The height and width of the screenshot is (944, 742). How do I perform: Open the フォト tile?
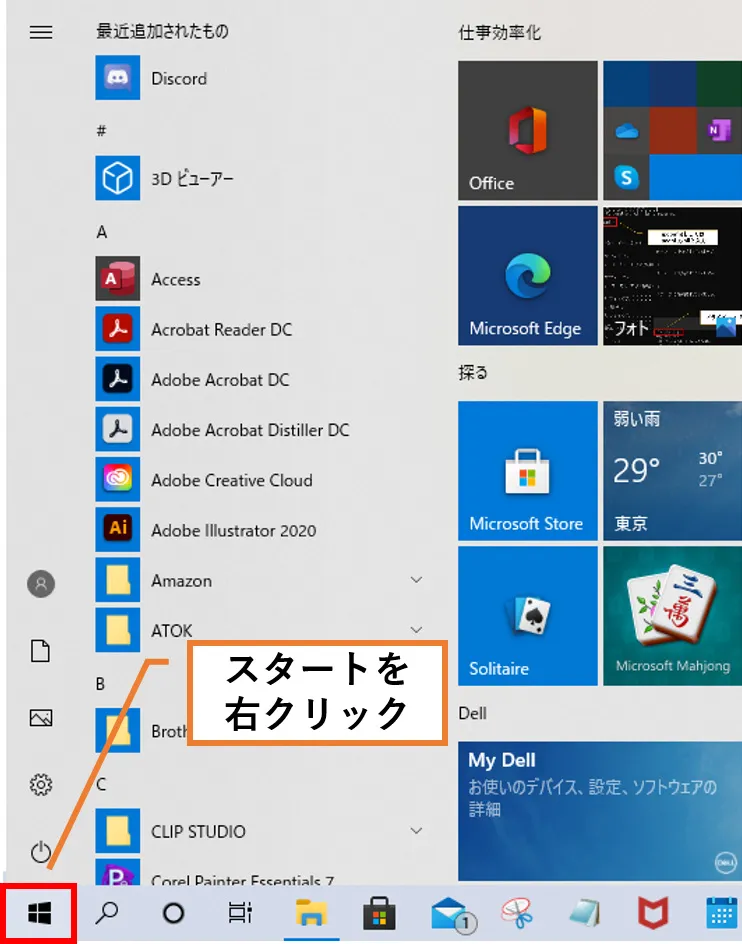tap(672, 276)
